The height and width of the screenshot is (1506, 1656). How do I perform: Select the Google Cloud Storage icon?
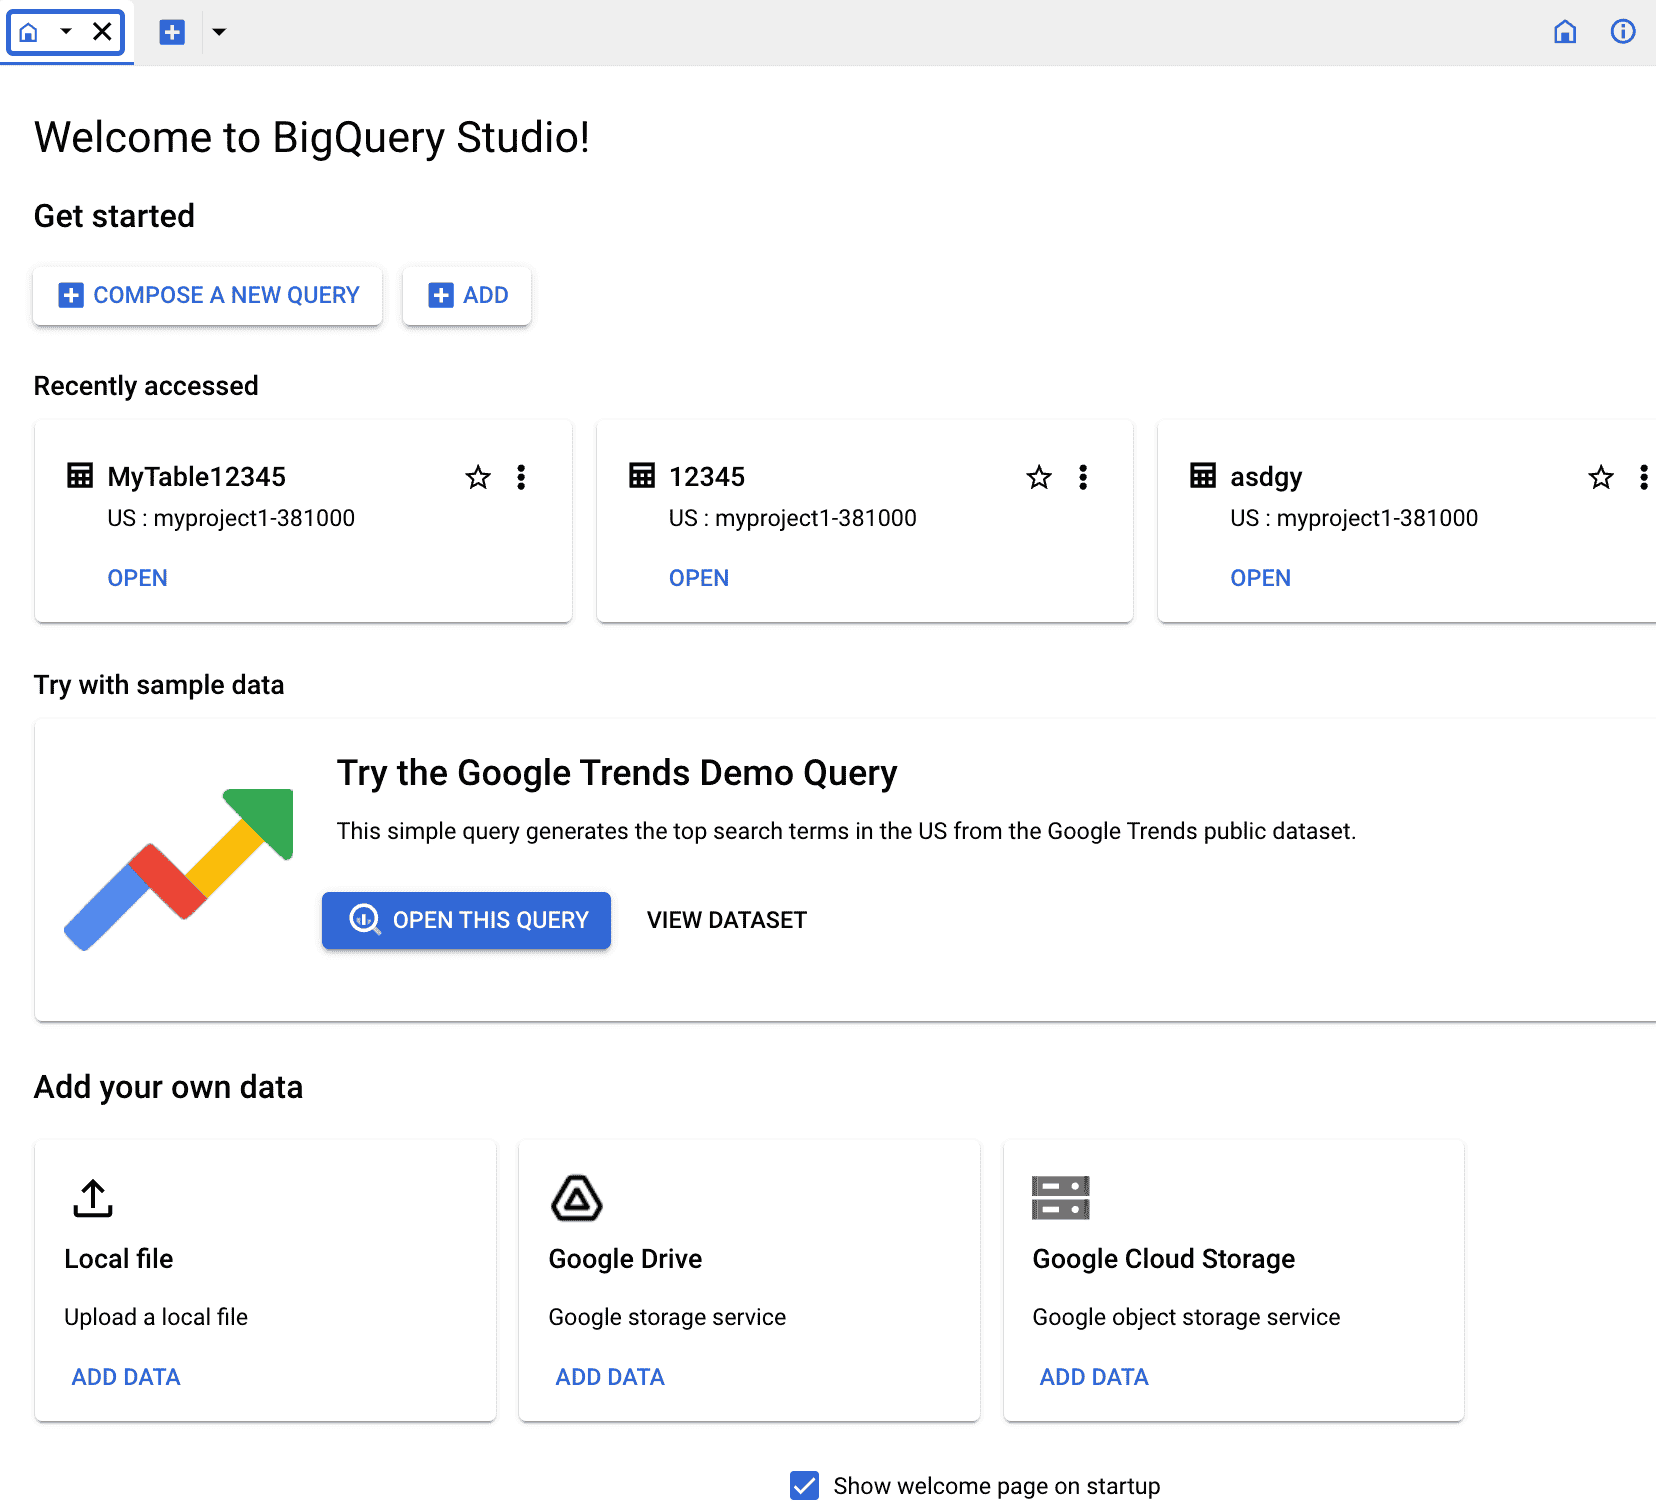pyautogui.click(x=1060, y=1198)
